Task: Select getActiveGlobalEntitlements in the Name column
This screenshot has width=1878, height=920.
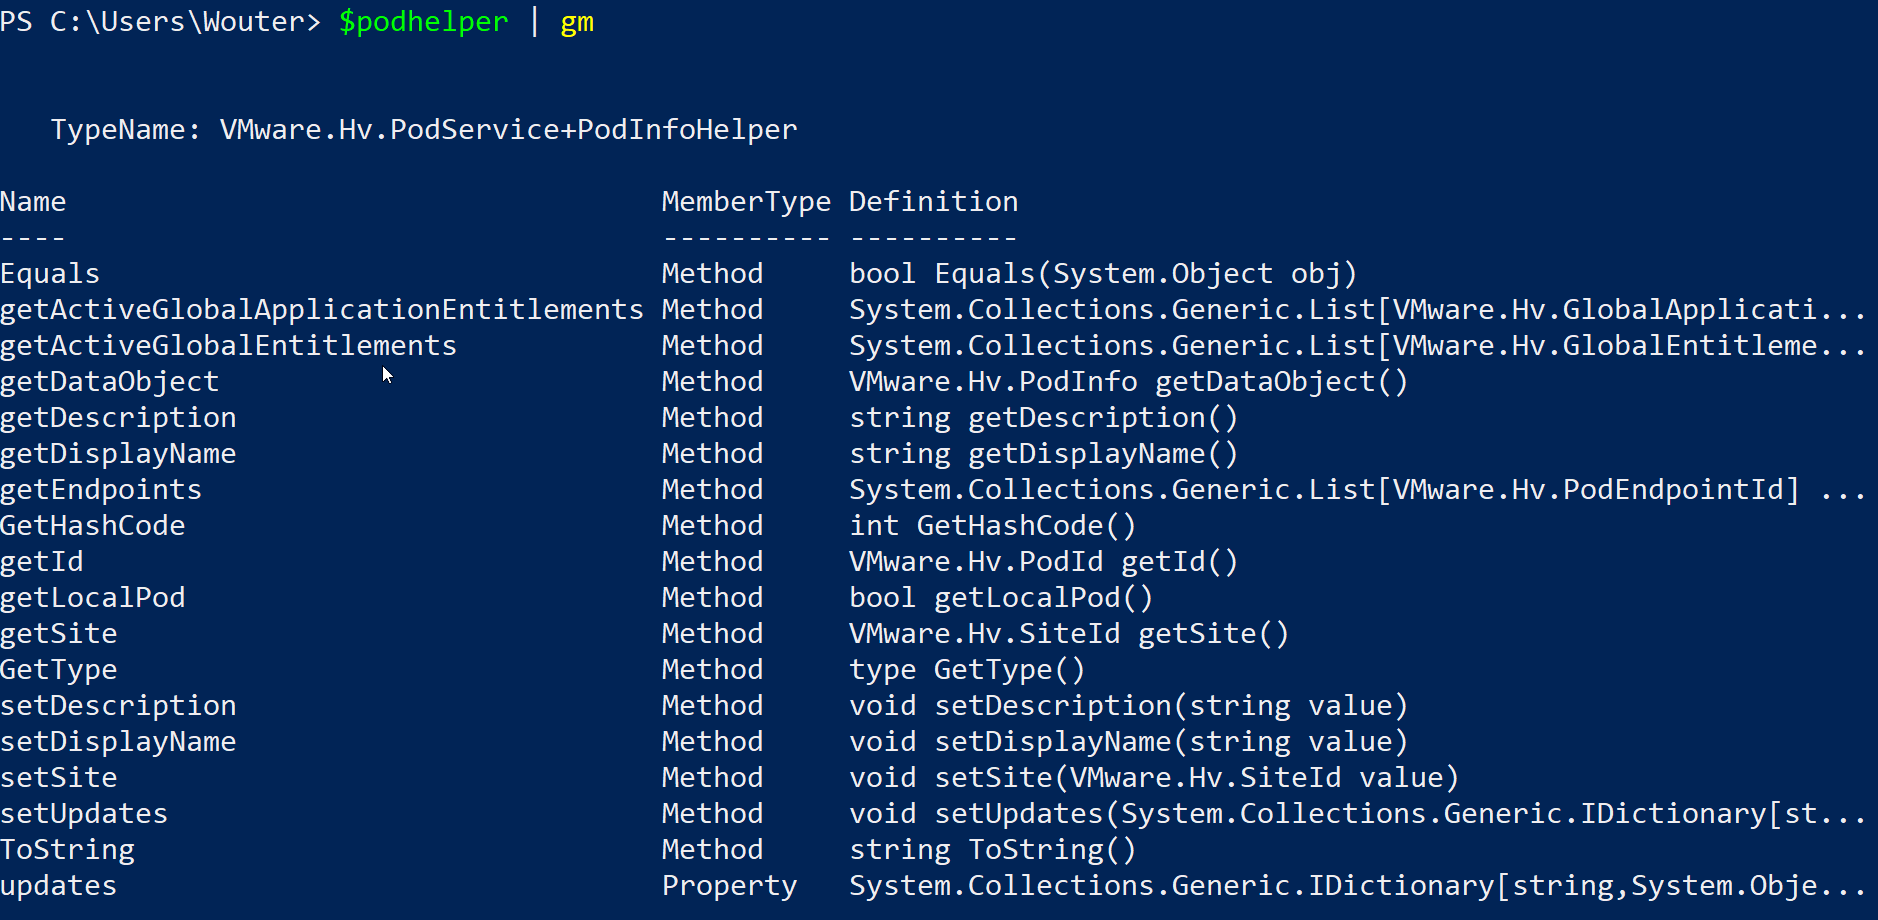Action: coord(228,346)
